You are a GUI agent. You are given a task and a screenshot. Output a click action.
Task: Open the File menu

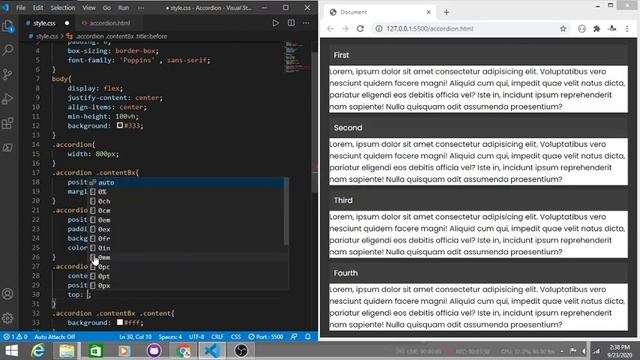click(x=21, y=8)
